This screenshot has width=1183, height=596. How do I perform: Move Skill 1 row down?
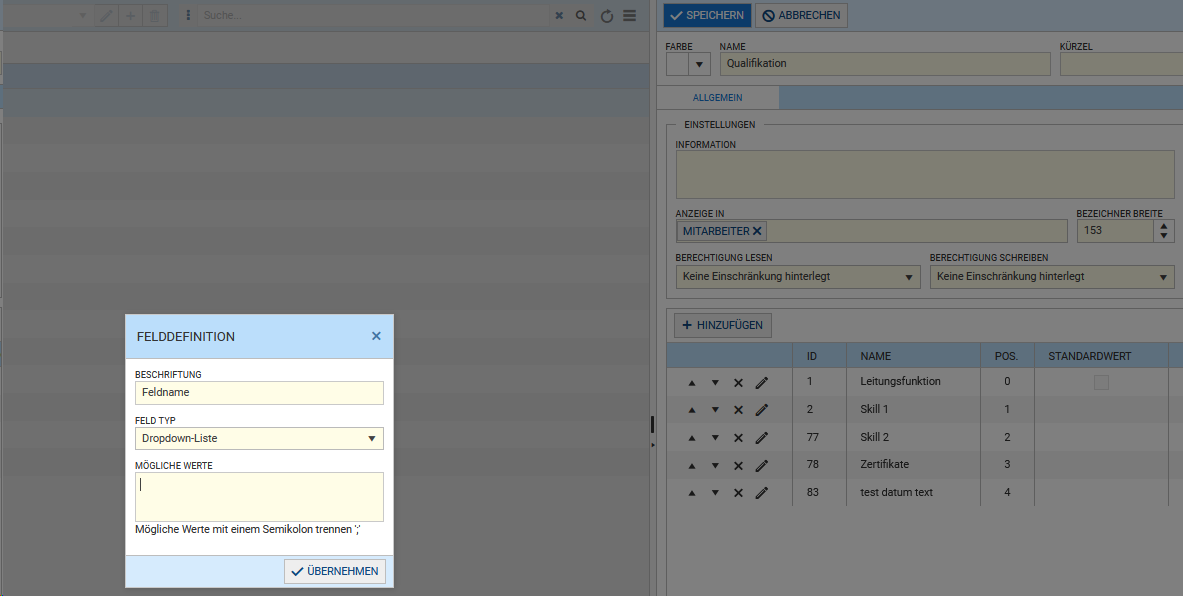tap(714, 410)
